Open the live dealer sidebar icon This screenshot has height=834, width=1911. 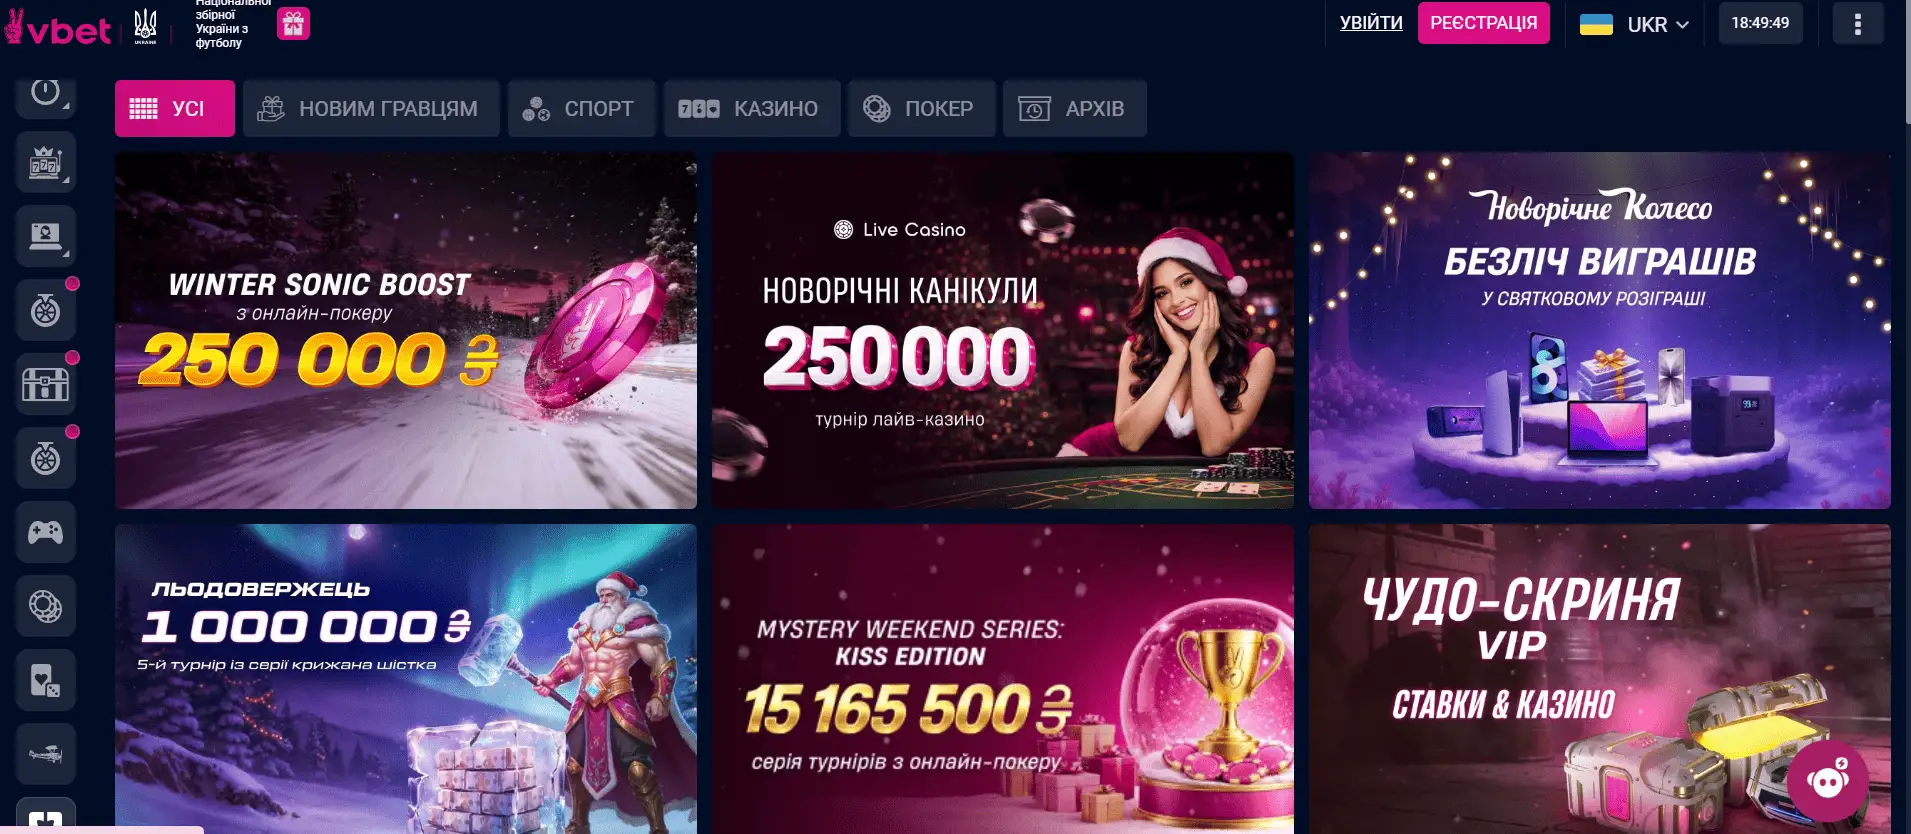click(x=46, y=236)
